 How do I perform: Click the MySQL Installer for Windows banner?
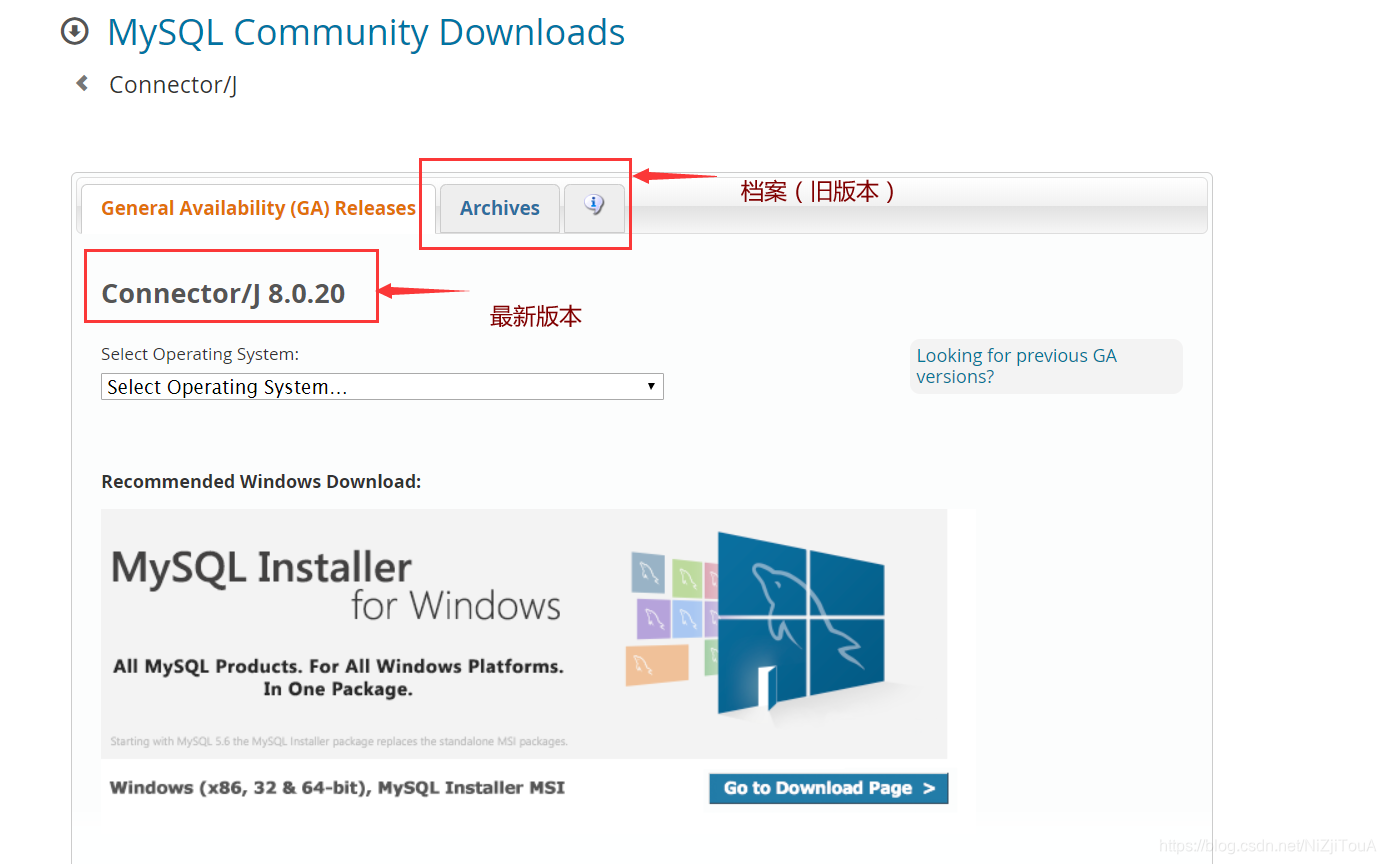[x=524, y=633]
